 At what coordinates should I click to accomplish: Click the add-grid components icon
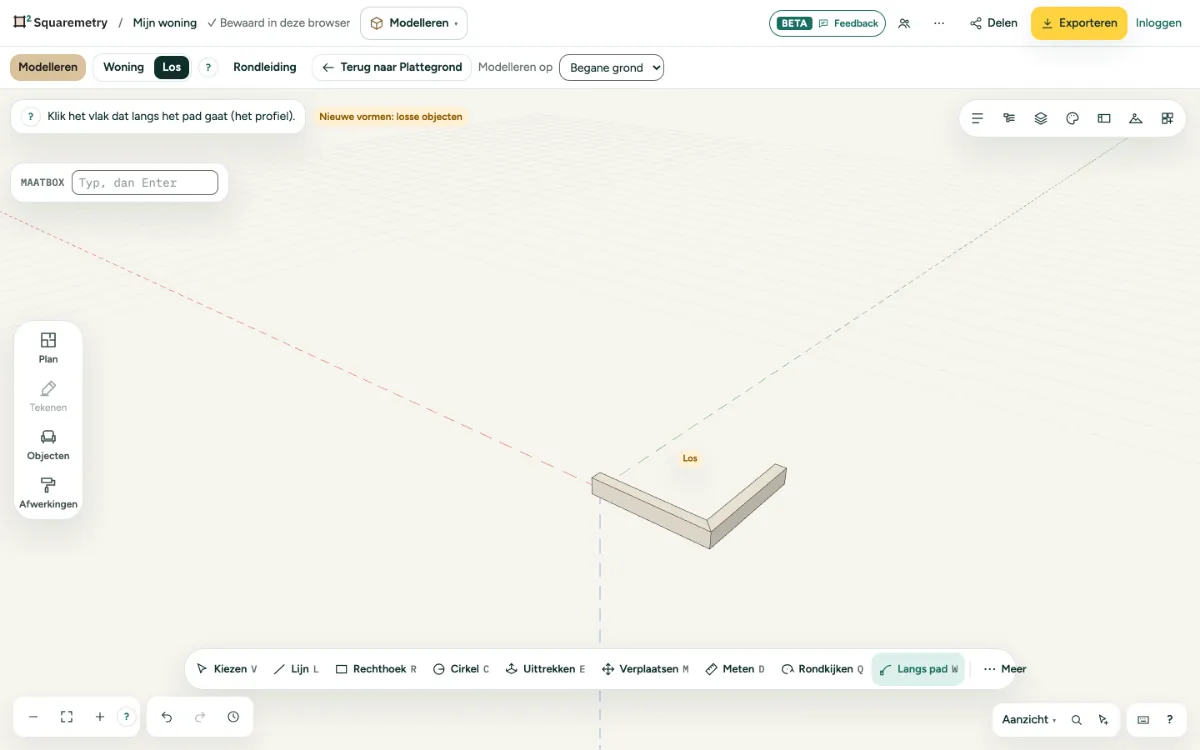1167,118
